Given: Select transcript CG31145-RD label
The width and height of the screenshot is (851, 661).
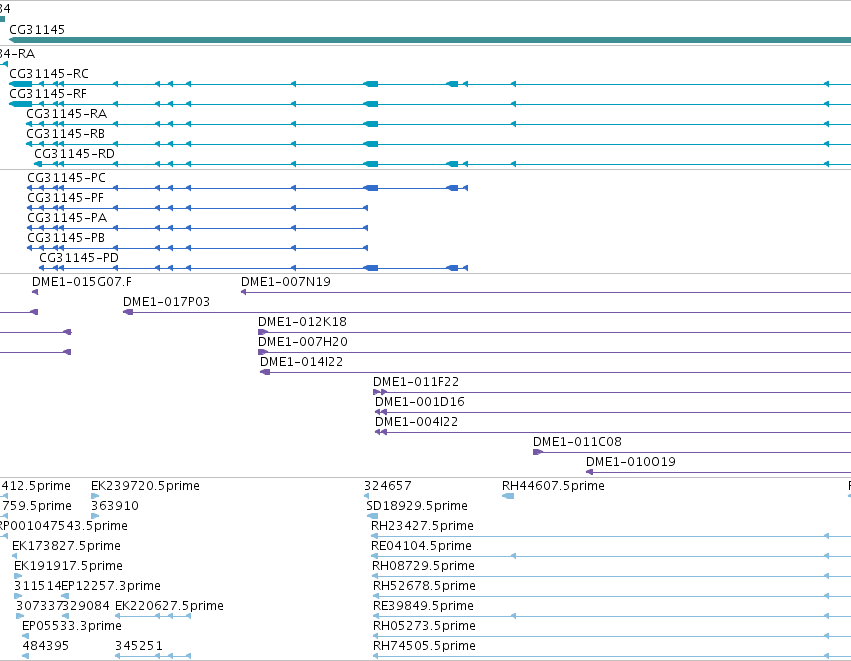Looking at the screenshot, I should (x=74, y=154).
